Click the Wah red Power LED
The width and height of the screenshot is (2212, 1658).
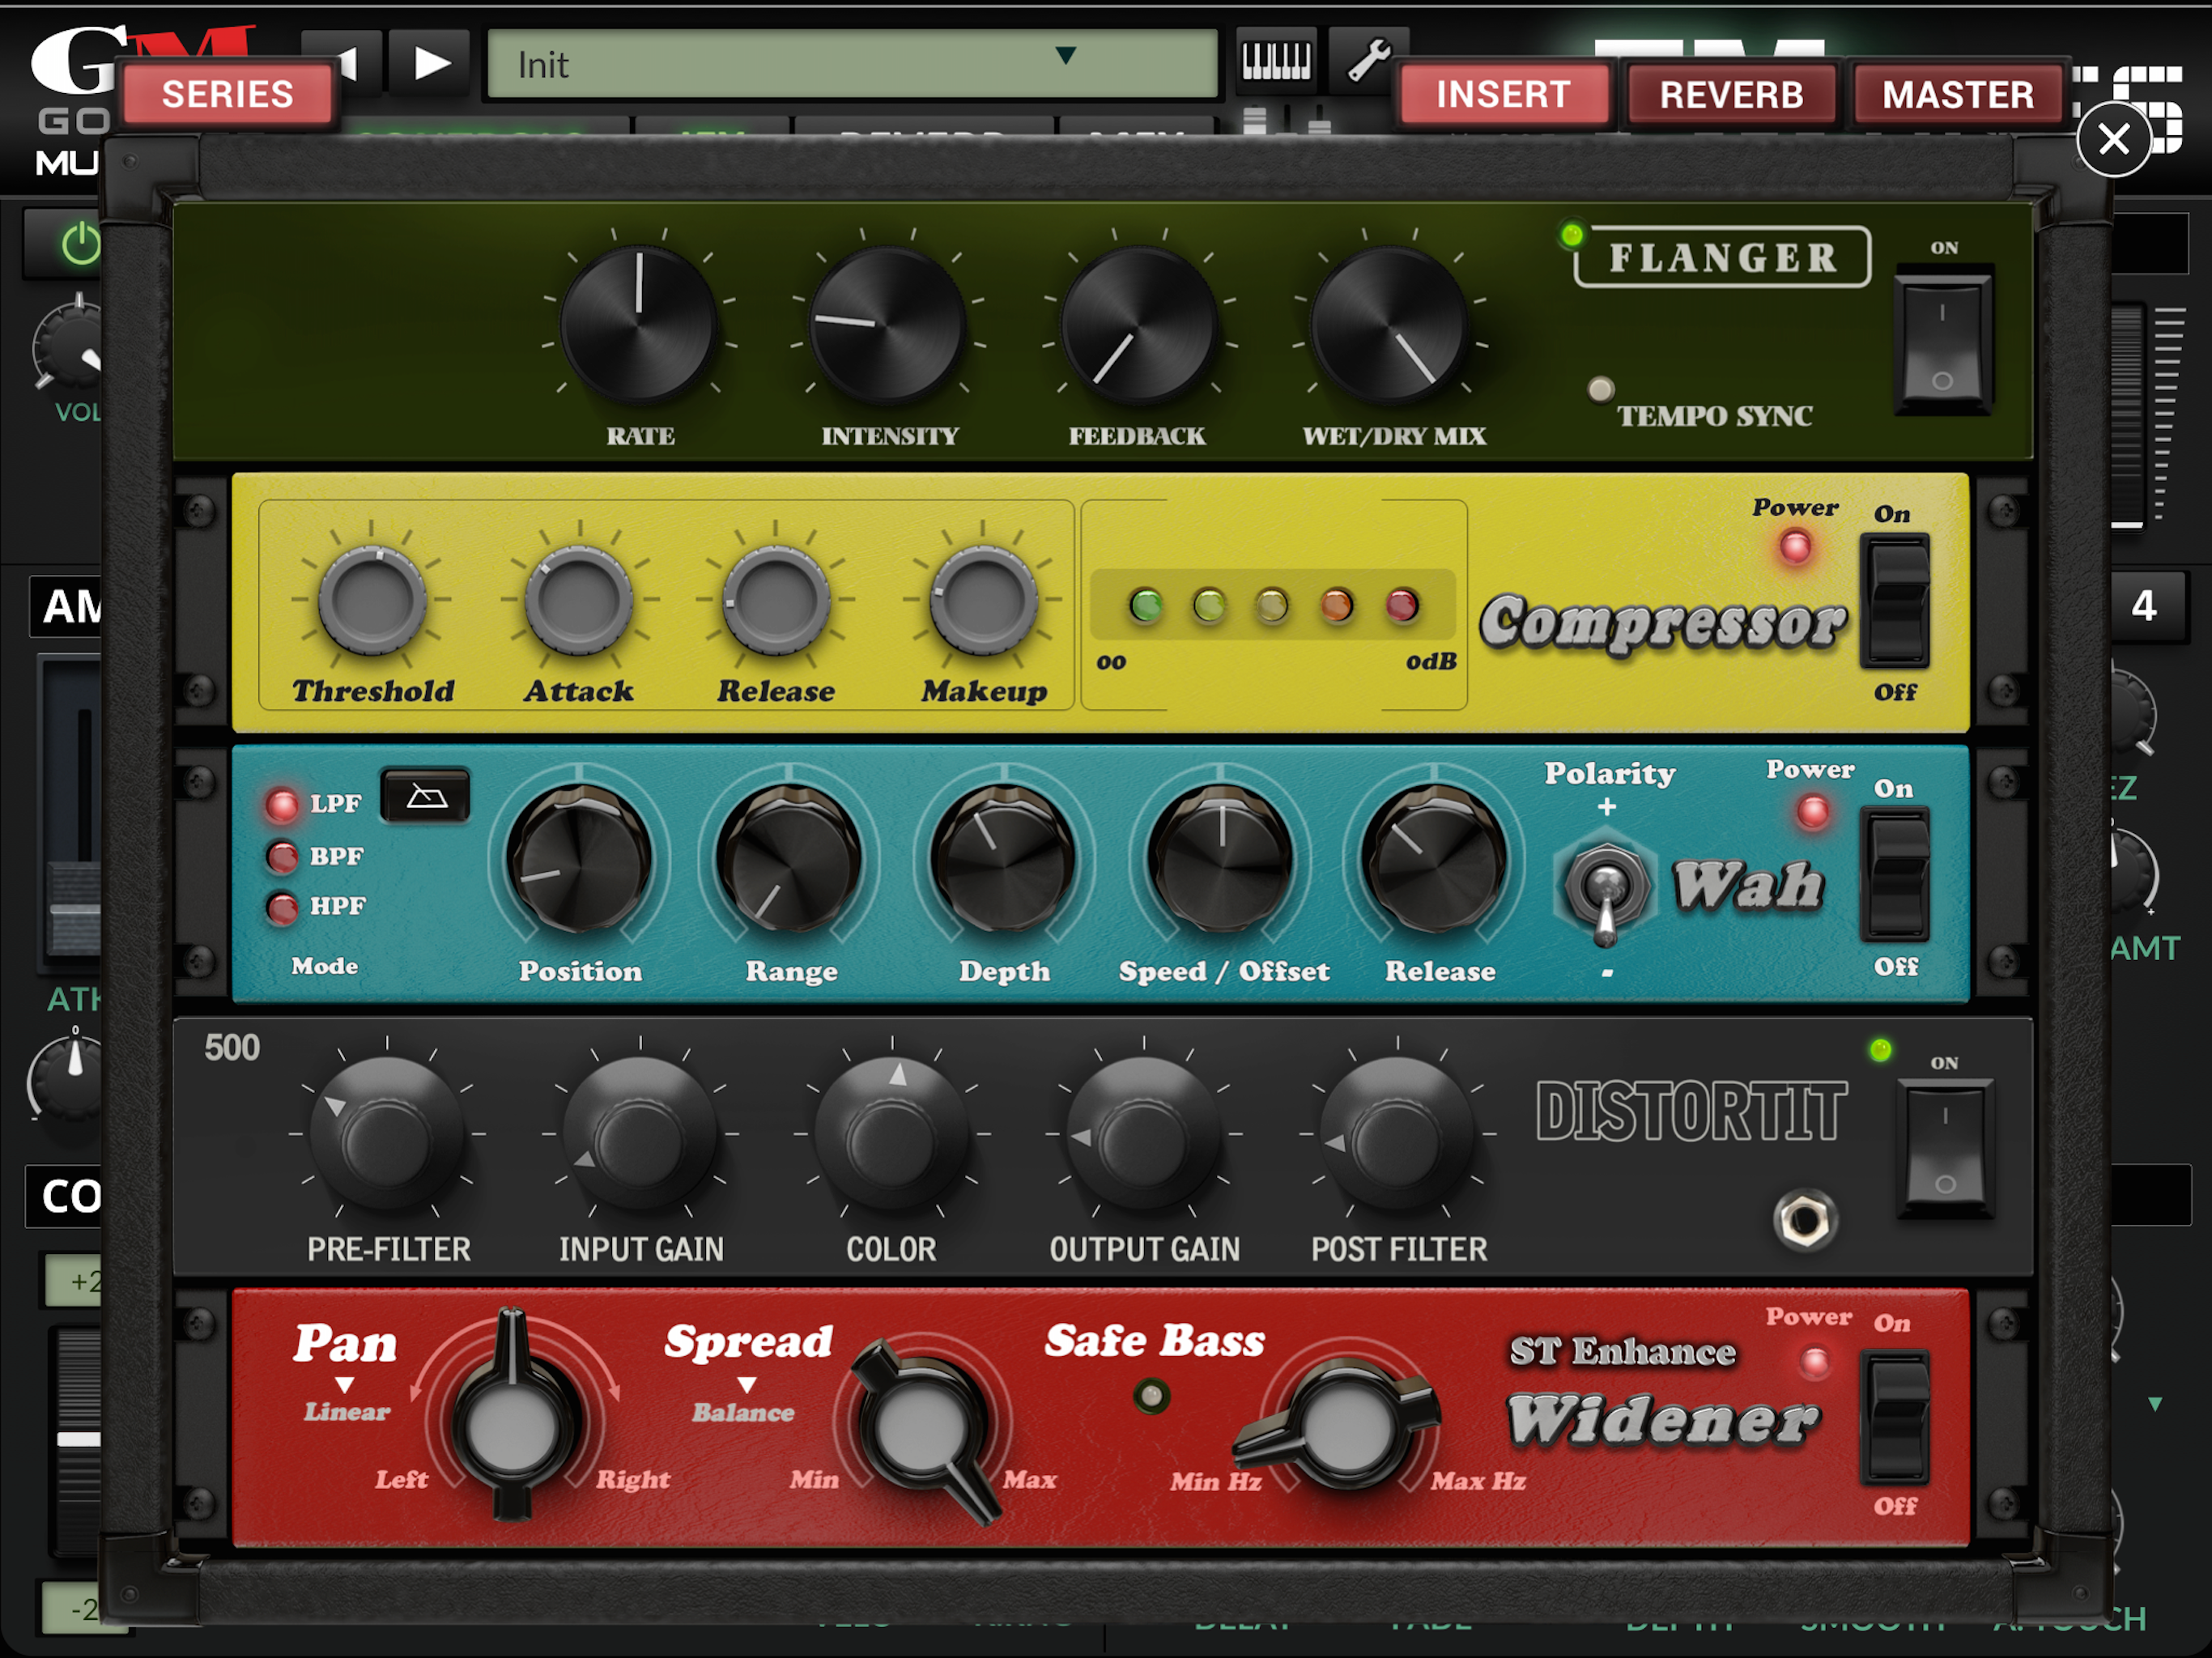(x=1813, y=811)
